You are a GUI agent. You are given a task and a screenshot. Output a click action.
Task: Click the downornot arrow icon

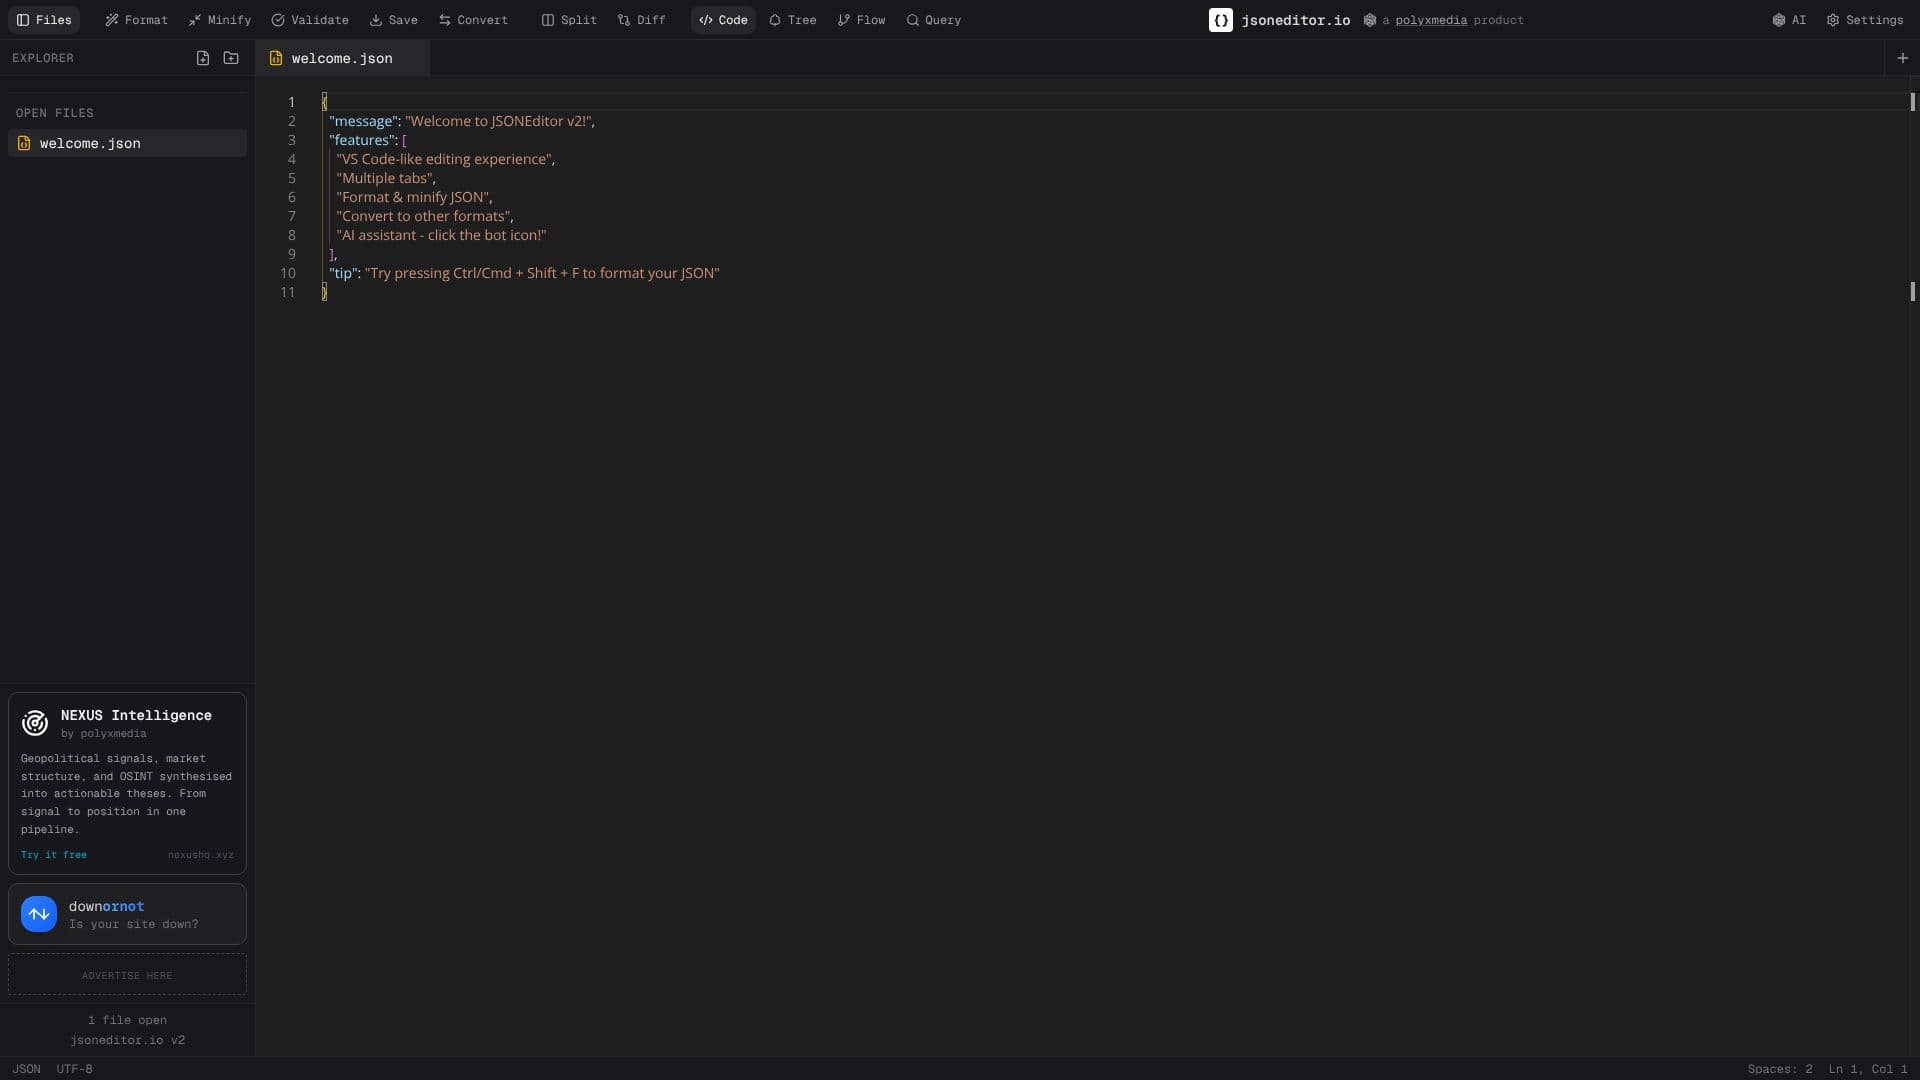tap(39, 914)
